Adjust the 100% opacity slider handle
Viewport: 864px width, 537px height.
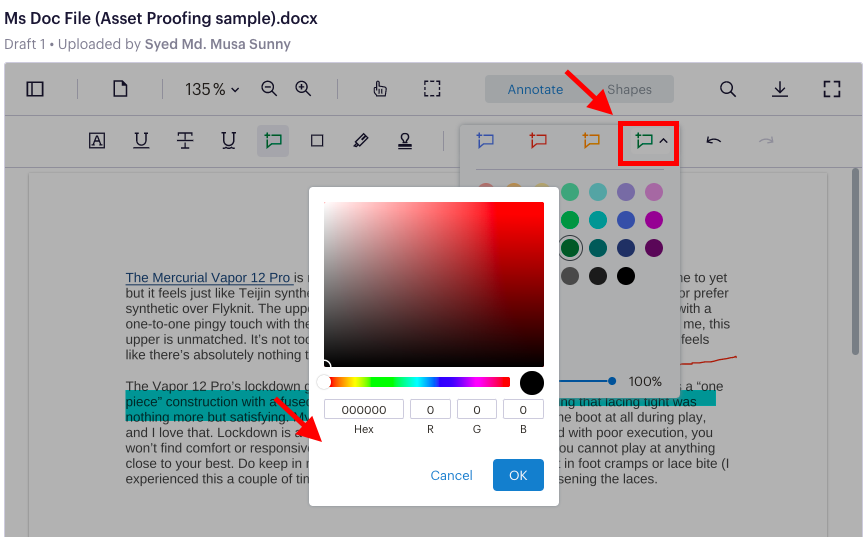[x=612, y=381]
